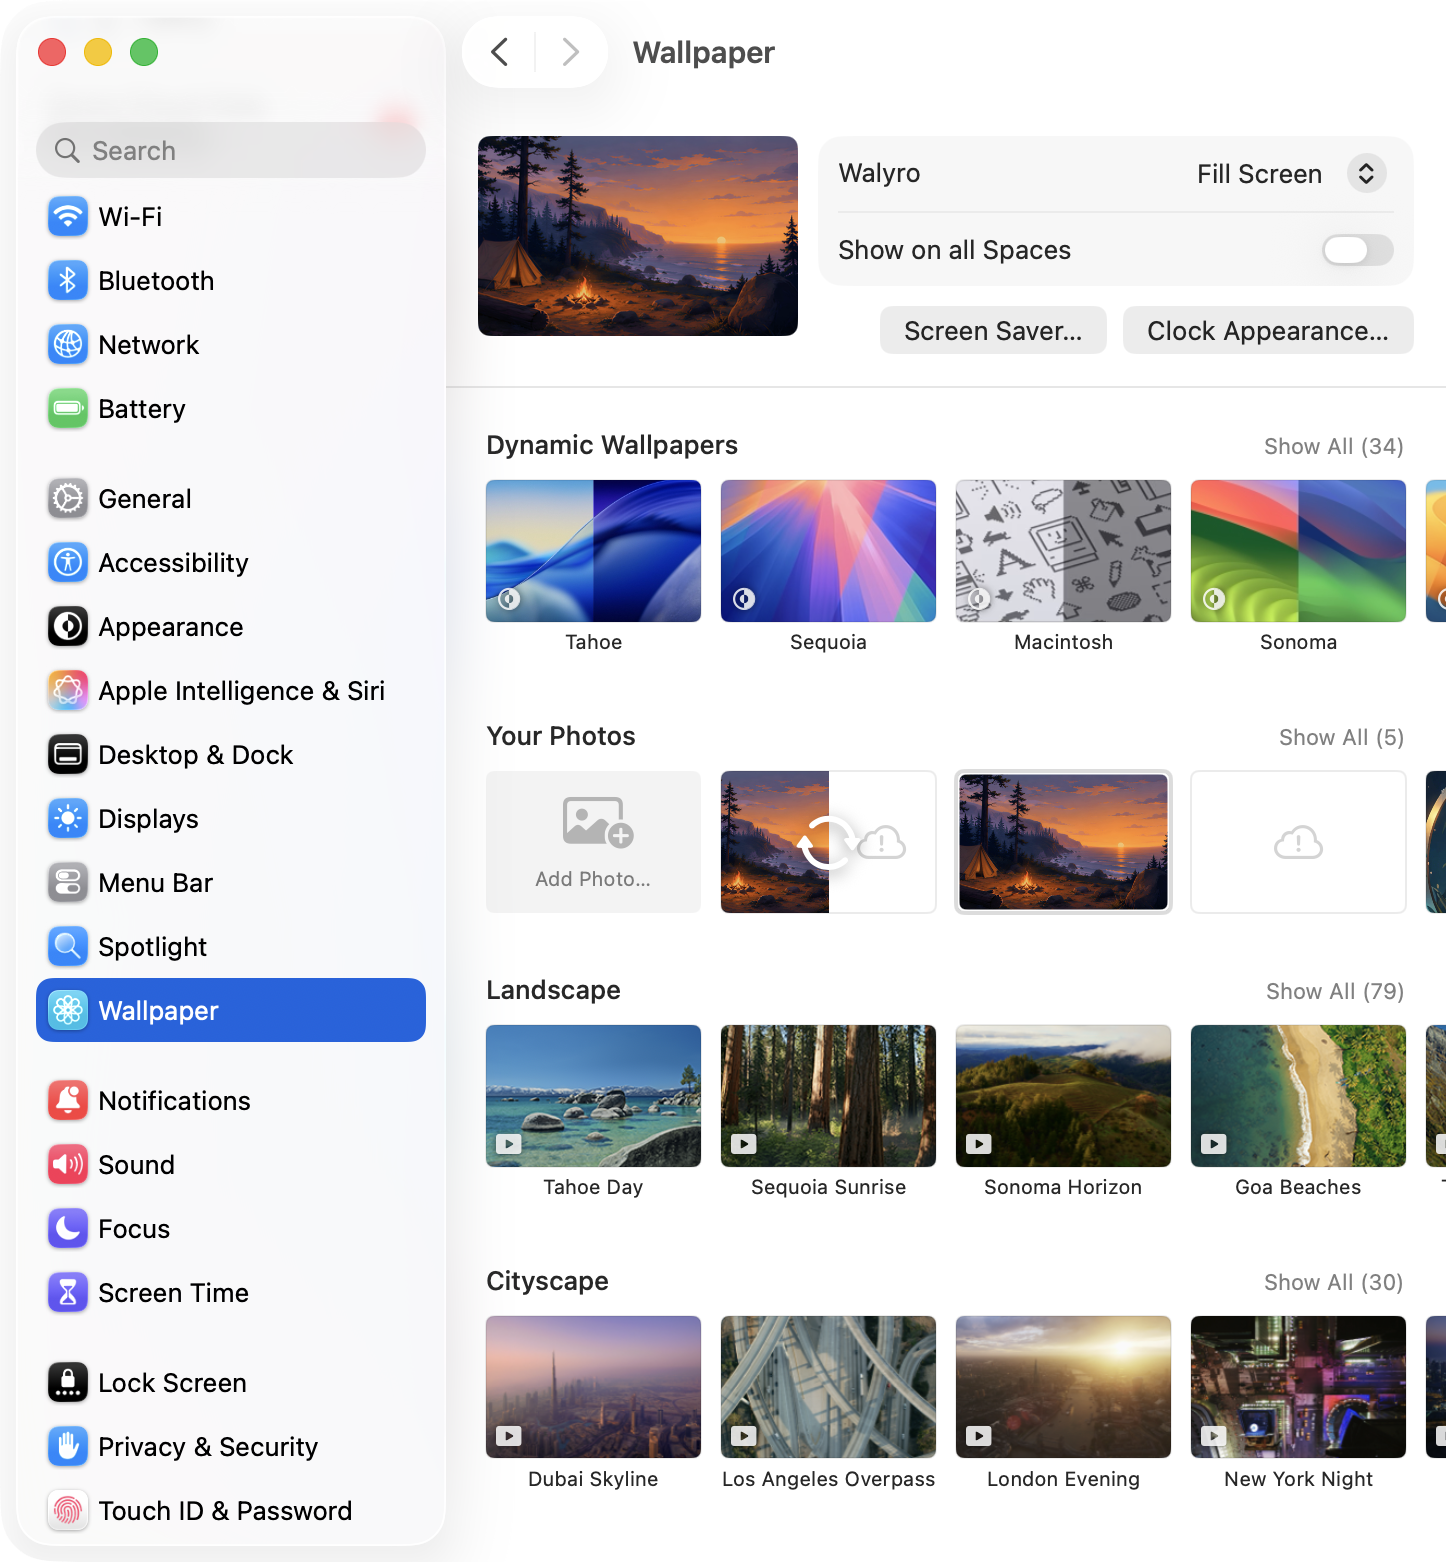Open Screen Saver settings button
This screenshot has width=1446, height=1562.
[x=993, y=330]
